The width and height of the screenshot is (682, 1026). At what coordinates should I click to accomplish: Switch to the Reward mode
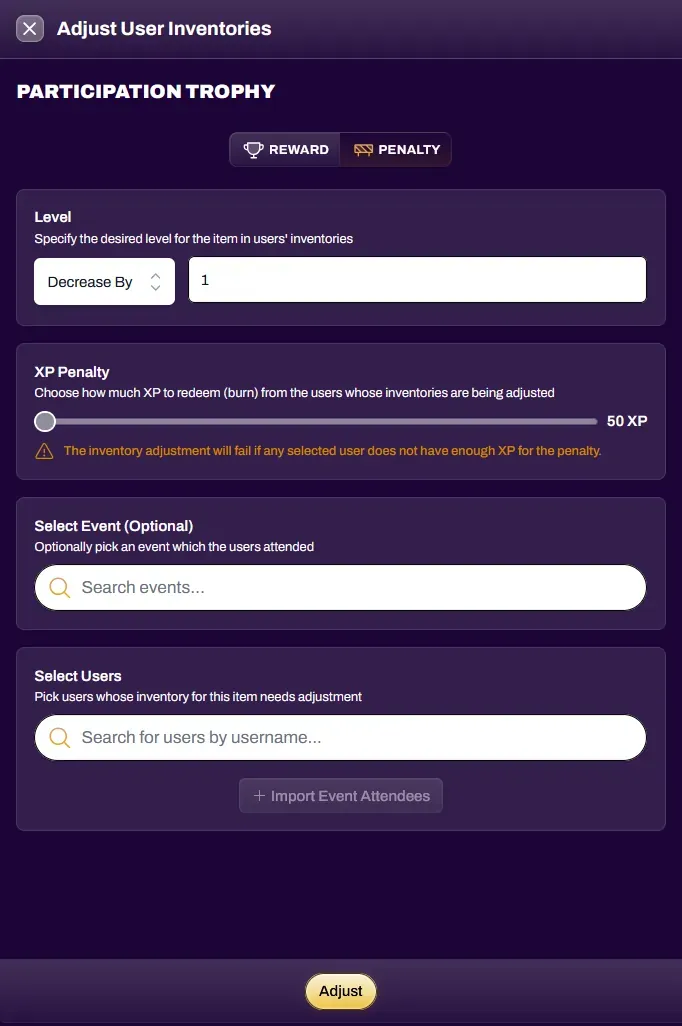(285, 150)
